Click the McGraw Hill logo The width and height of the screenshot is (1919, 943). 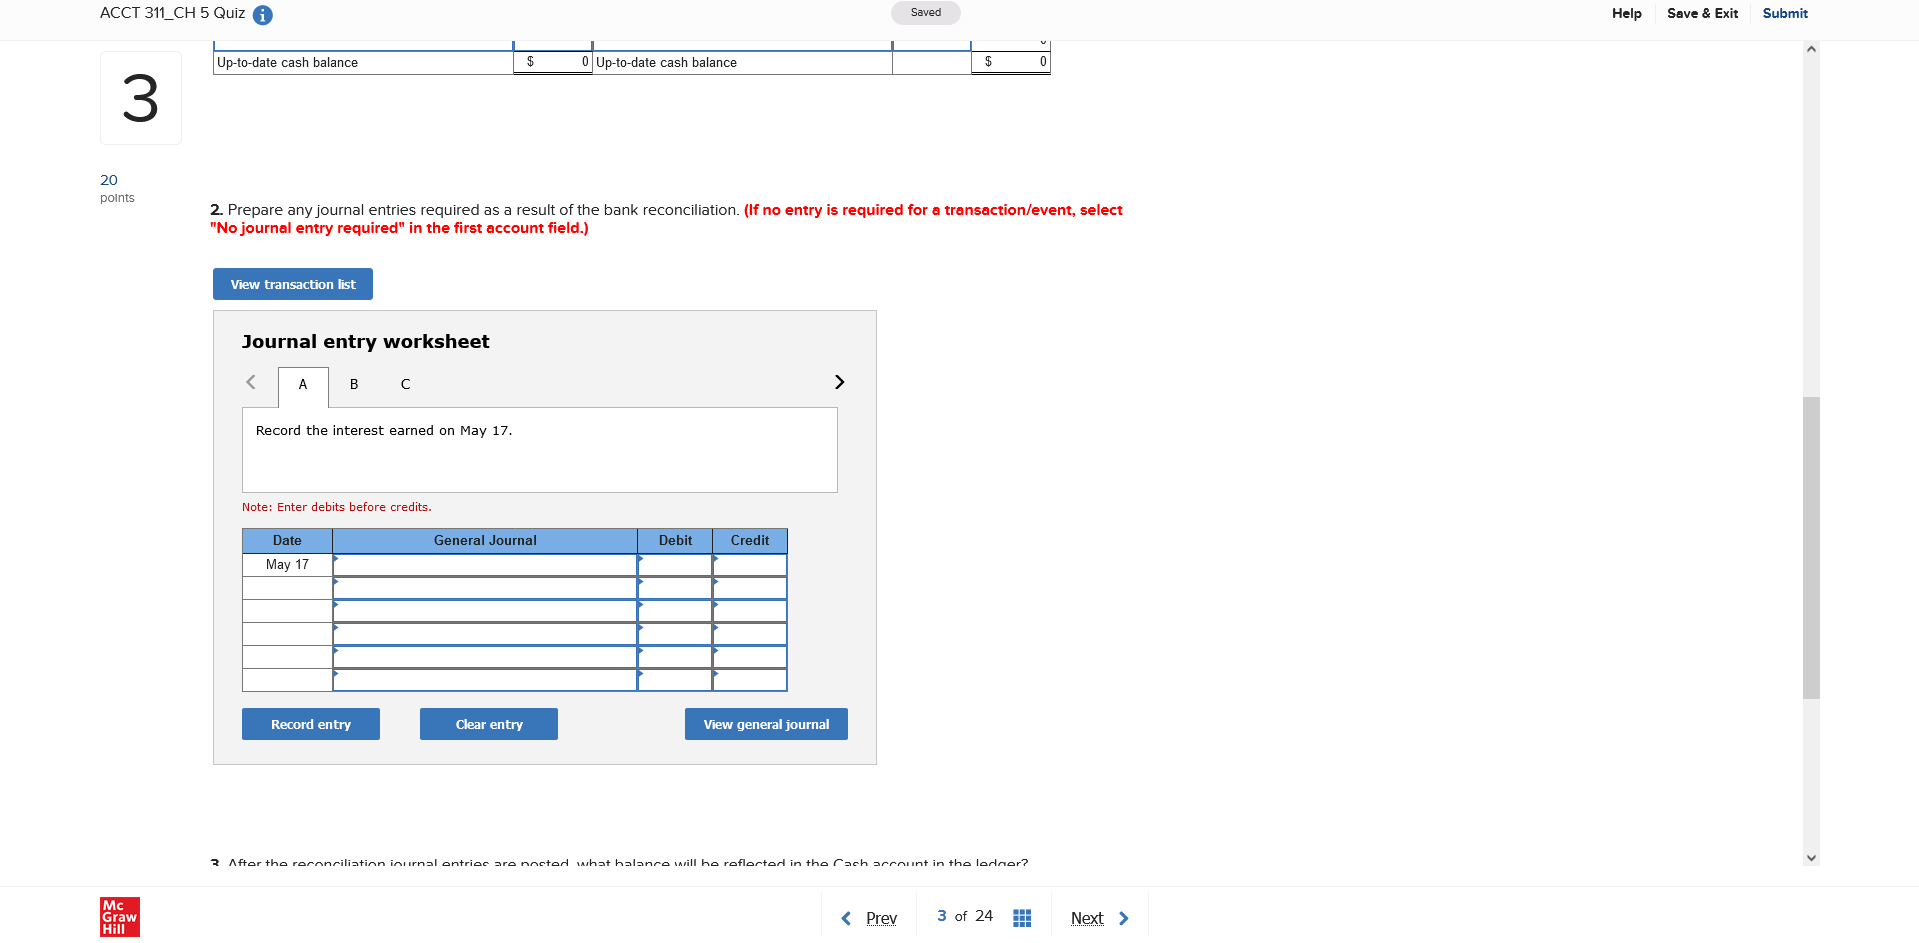coord(119,916)
